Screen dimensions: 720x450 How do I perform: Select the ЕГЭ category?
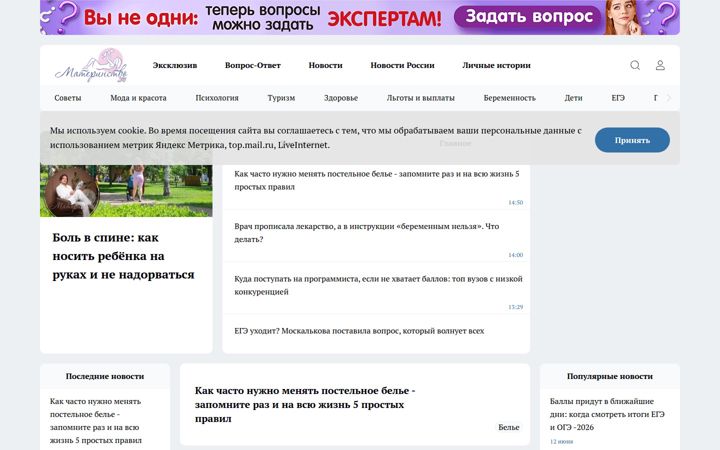pyautogui.click(x=618, y=98)
